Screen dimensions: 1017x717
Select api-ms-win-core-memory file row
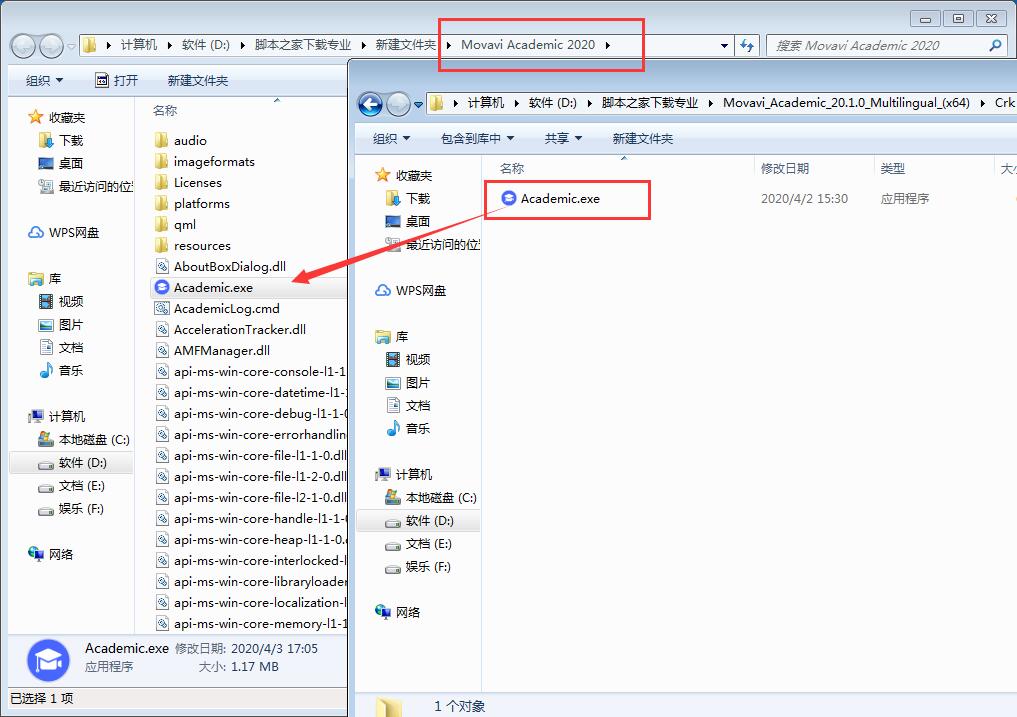[251, 624]
